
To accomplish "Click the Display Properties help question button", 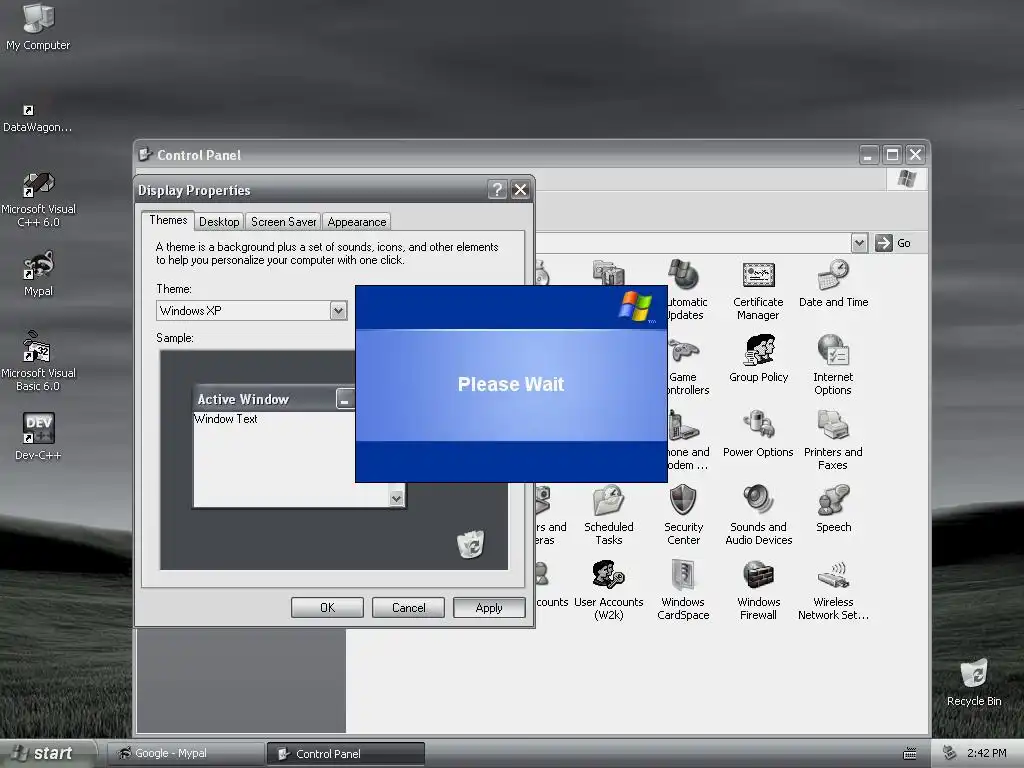I will coord(497,189).
